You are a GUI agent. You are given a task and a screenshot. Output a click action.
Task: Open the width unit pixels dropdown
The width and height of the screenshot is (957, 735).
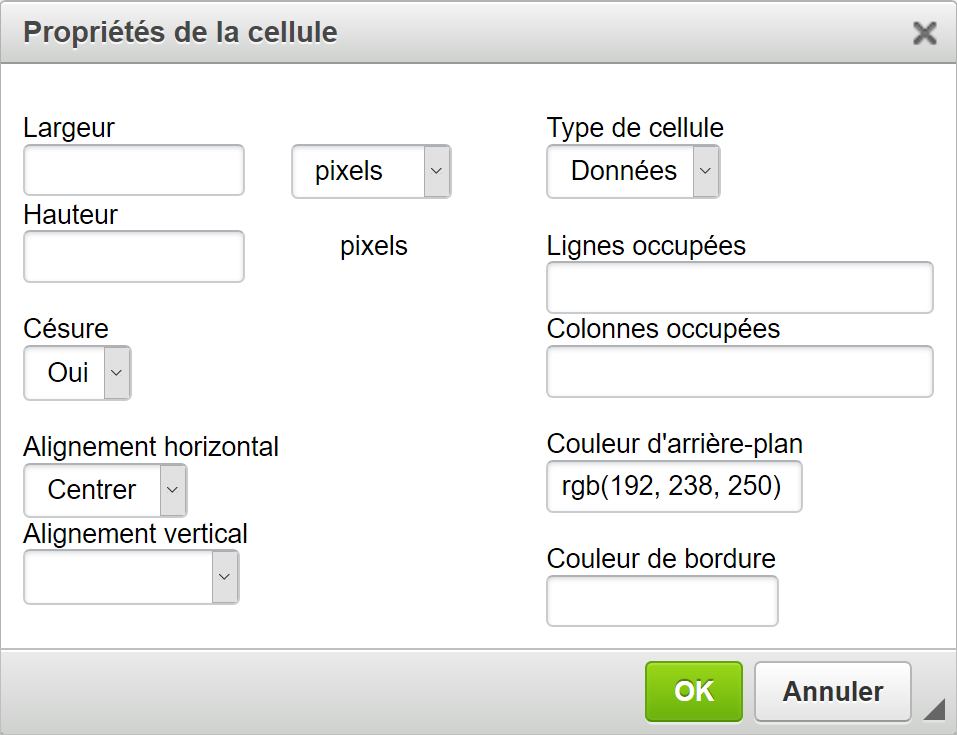tap(371, 171)
